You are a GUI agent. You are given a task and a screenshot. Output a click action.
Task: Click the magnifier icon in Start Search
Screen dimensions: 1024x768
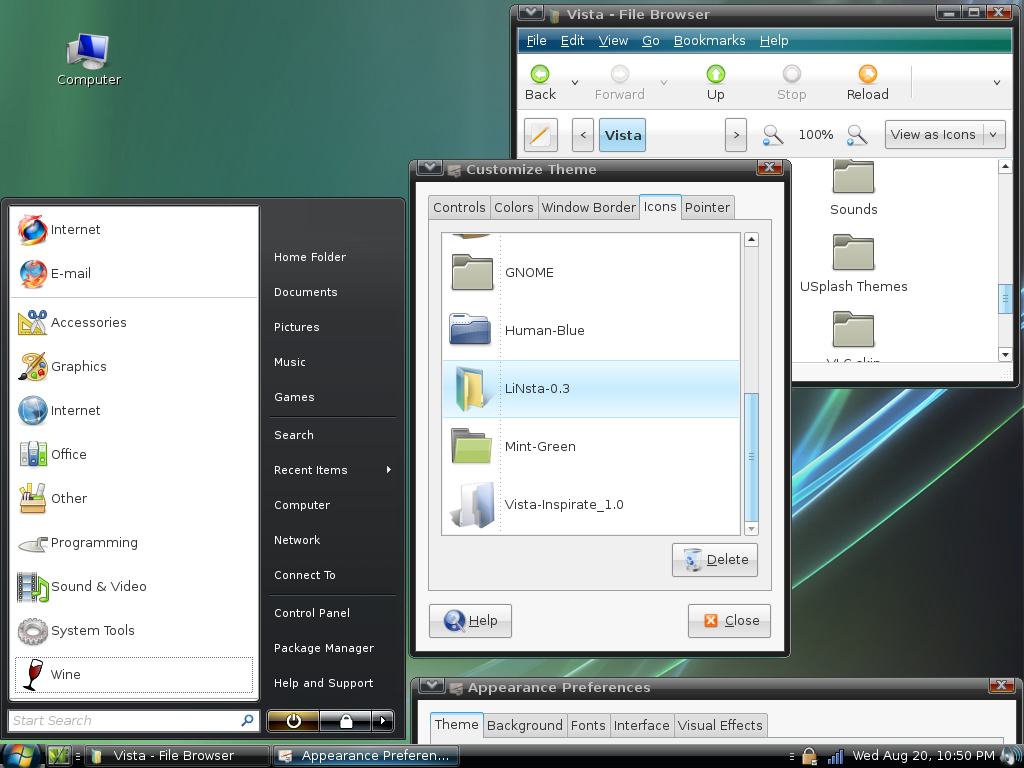pos(247,720)
